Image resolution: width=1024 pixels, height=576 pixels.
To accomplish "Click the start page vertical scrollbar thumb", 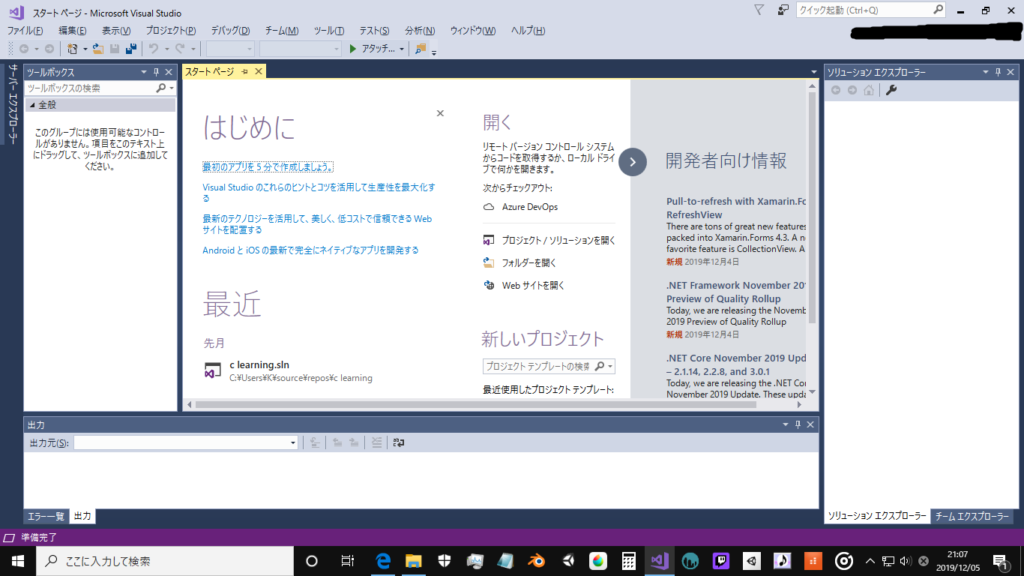I will point(812,208).
